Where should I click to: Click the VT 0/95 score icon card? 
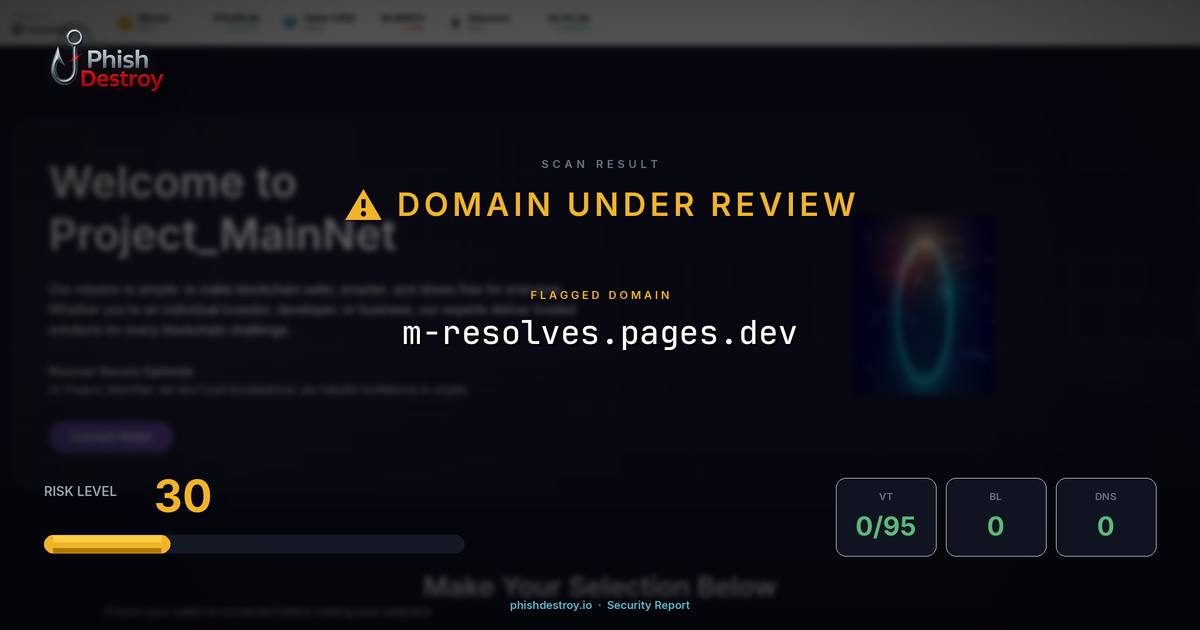pyautogui.click(x=886, y=516)
